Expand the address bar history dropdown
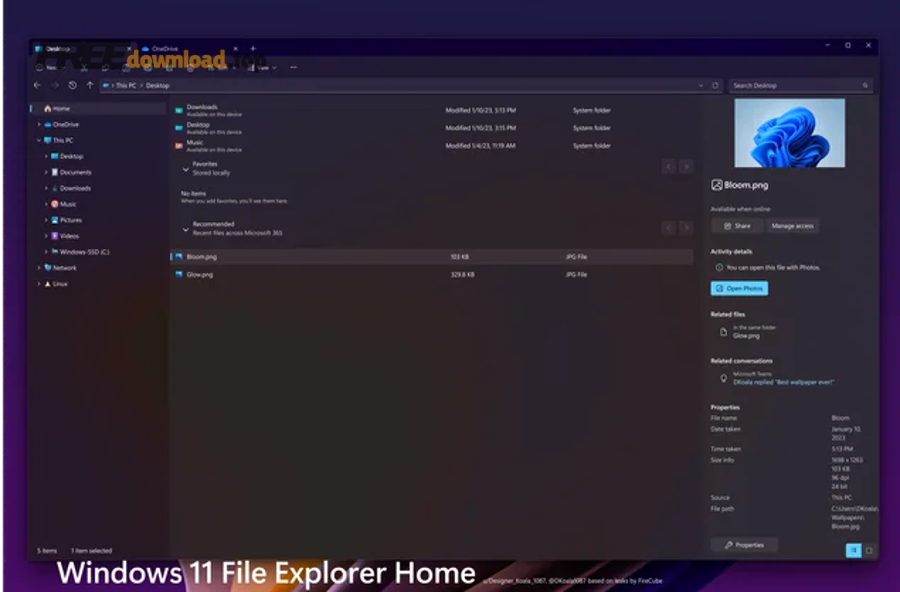The height and width of the screenshot is (592, 900). coord(700,86)
